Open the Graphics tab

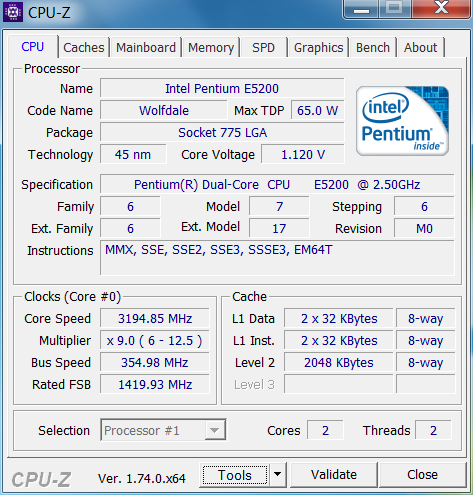tap(318, 47)
